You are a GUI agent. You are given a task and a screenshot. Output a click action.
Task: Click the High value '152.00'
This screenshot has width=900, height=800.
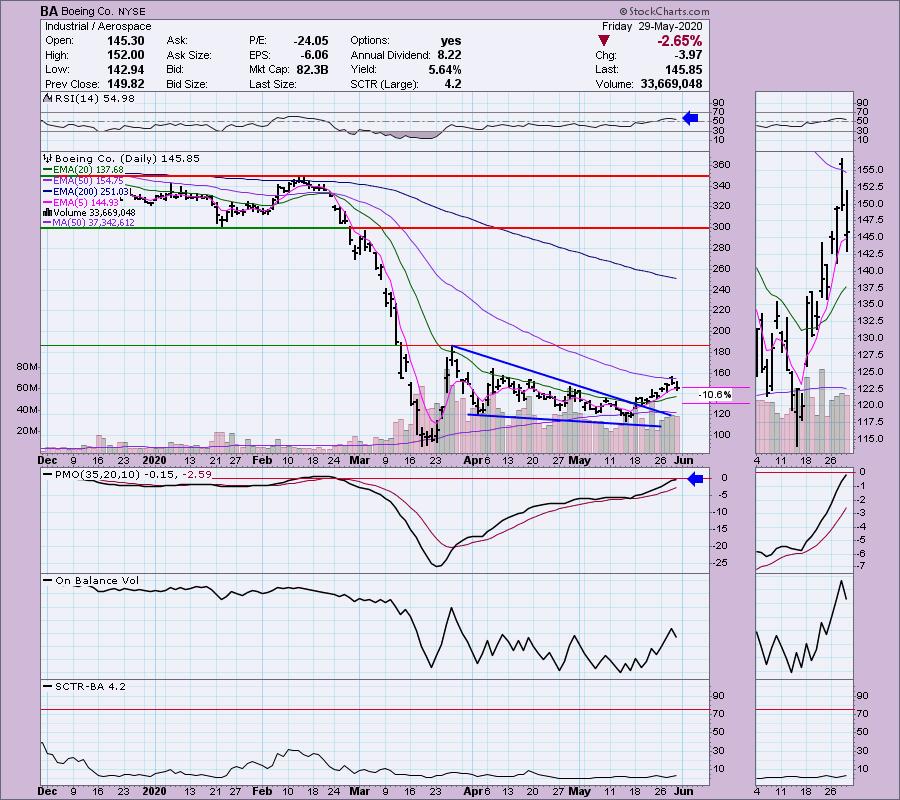(x=126, y=55)
